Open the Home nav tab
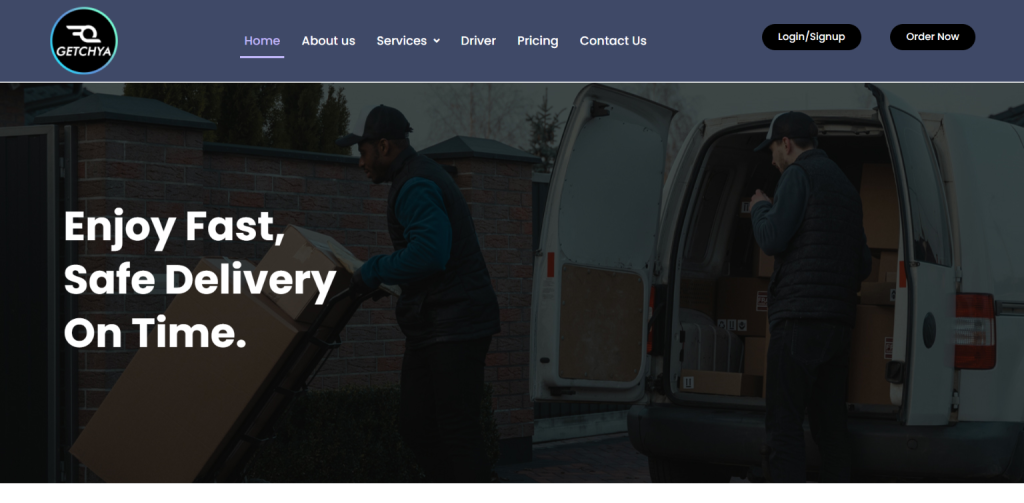 [262, 41]
